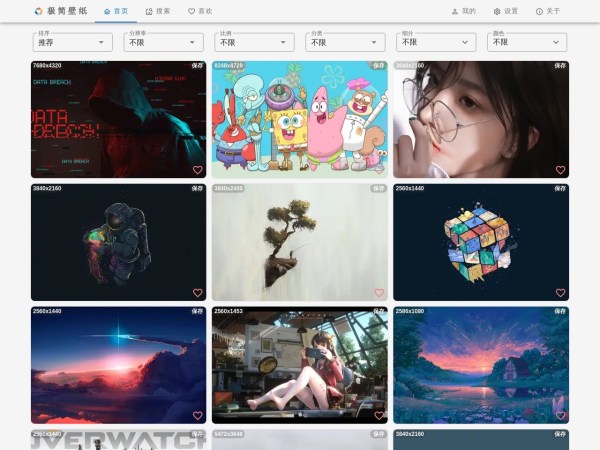Like the lakeside cabin sunset wallpaper

(560, 416)
